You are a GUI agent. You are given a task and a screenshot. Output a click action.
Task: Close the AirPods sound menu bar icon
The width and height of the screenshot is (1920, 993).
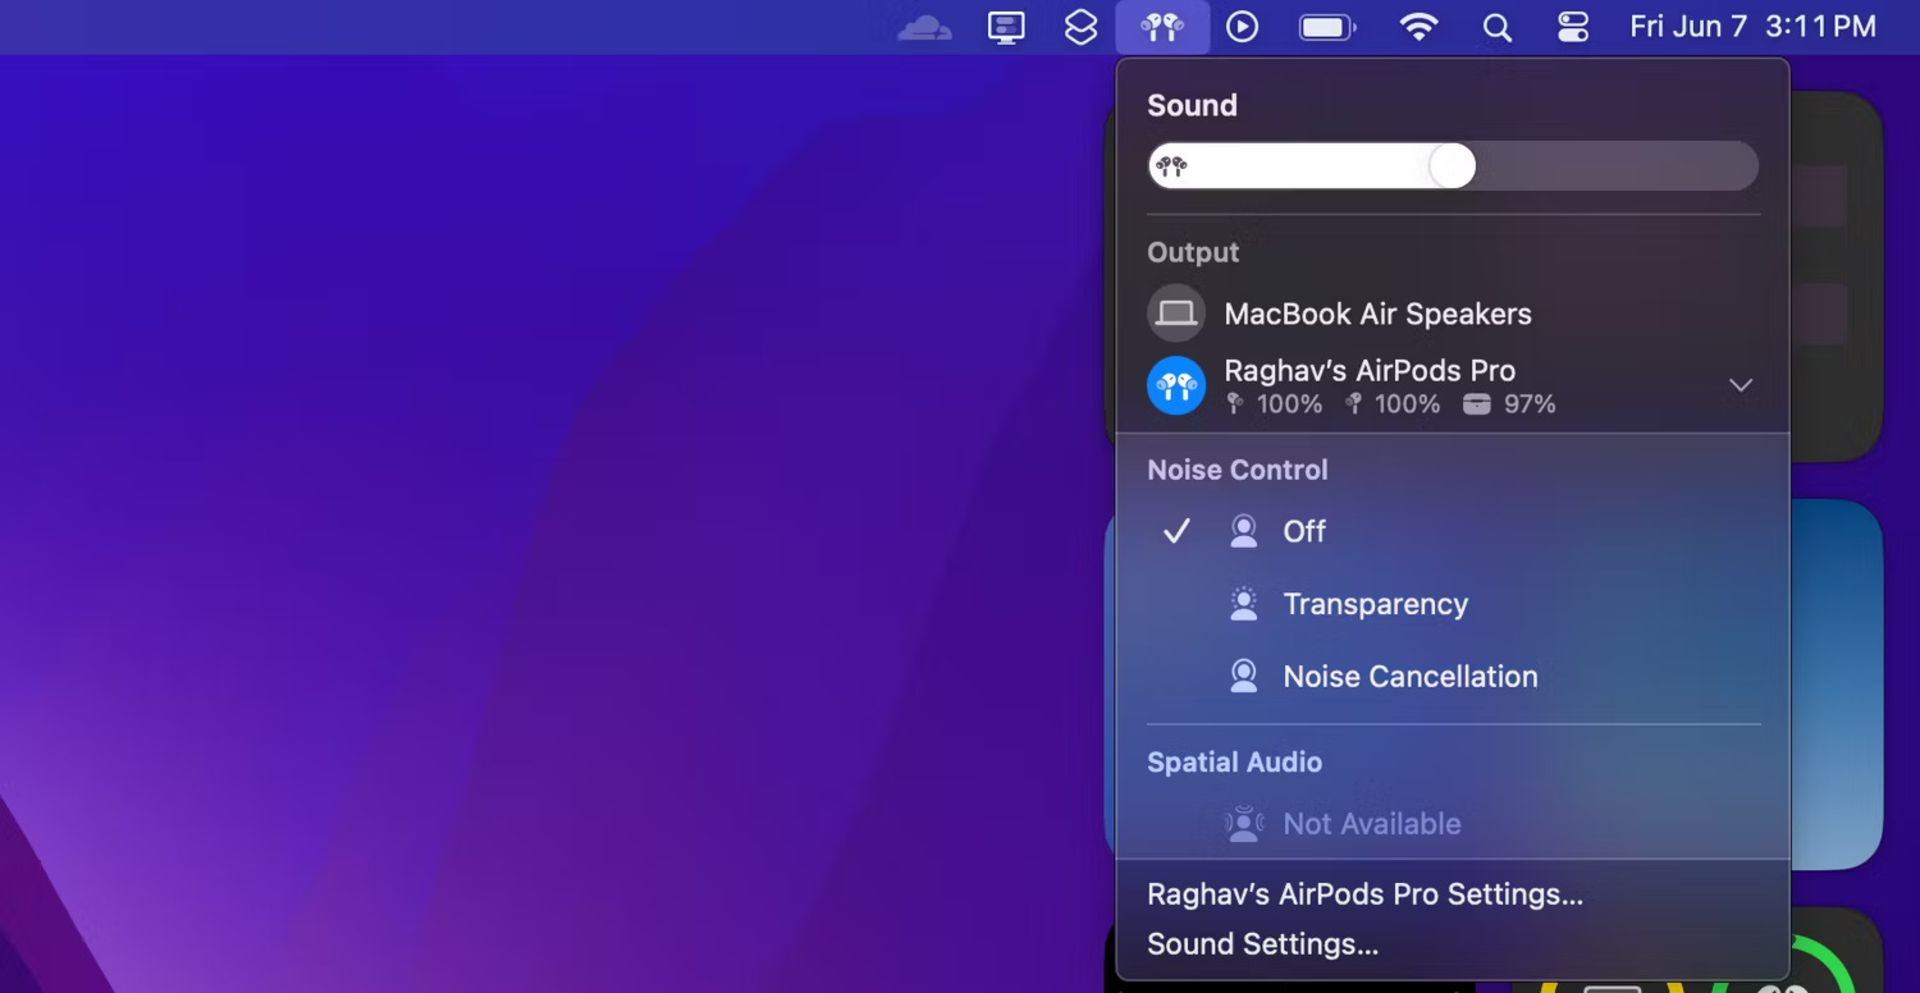[1162, 27]
